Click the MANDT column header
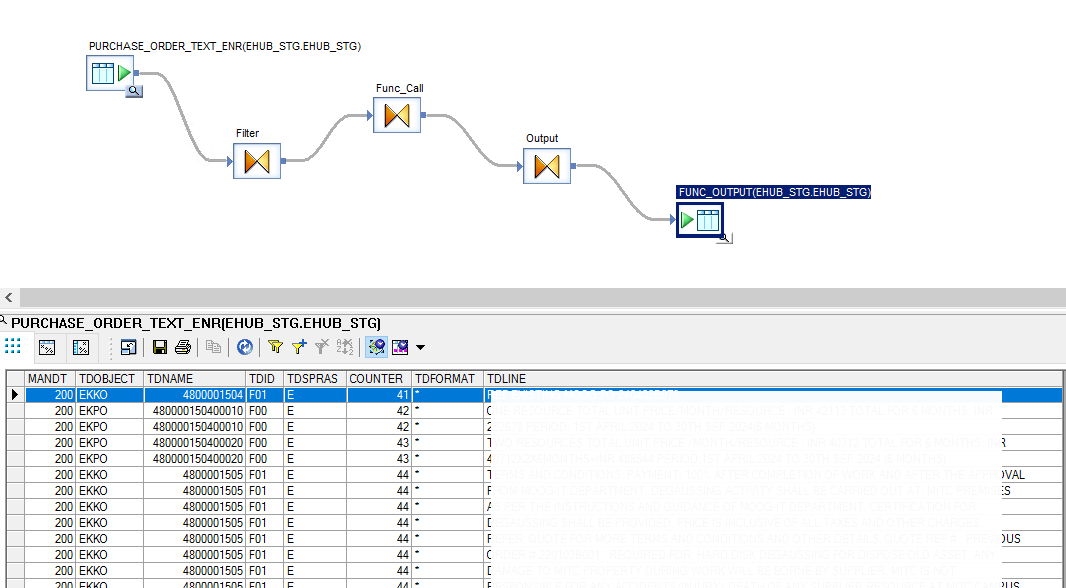 coord(50,379)
